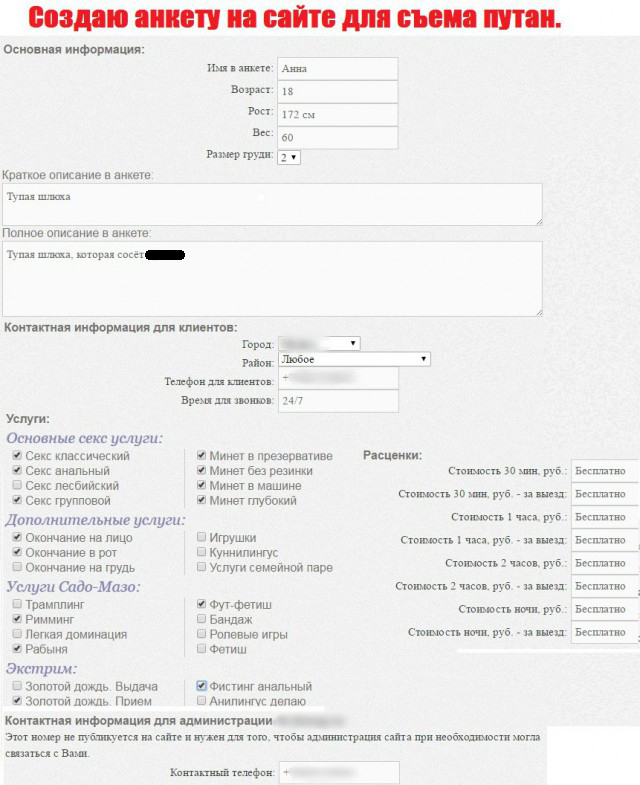
Task: Check the "Легкая доминация" checkbox
Action: pyautogui.click(x=18, y=634)
